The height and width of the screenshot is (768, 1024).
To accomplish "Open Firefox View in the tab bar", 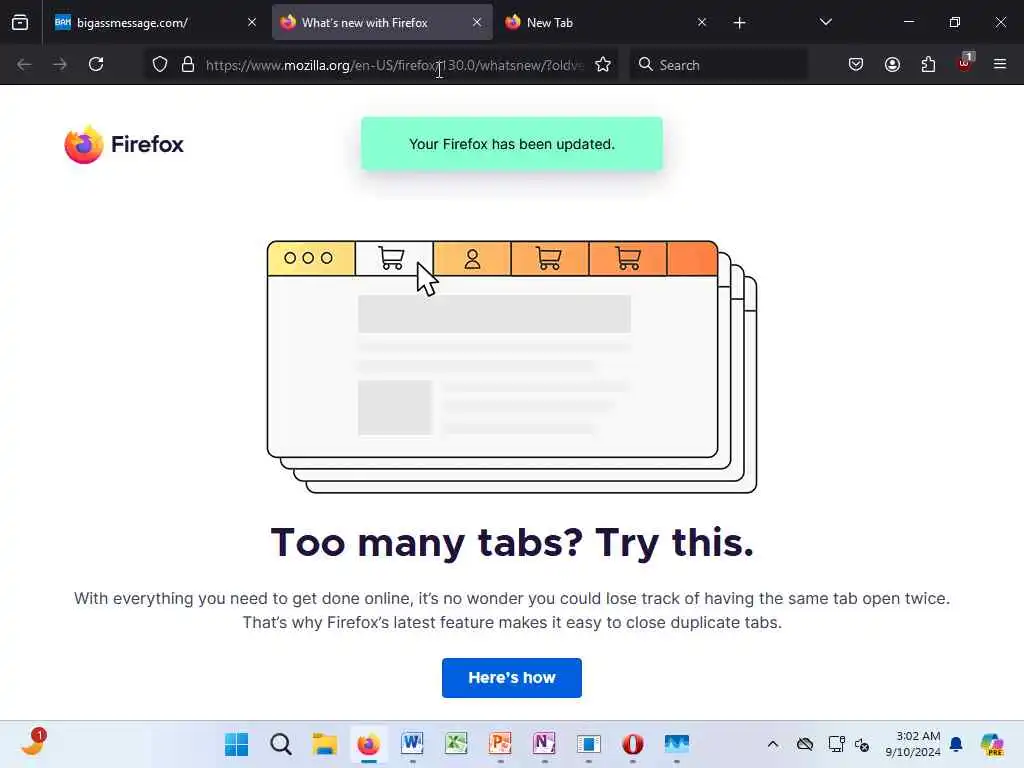I will click(20, 22).
